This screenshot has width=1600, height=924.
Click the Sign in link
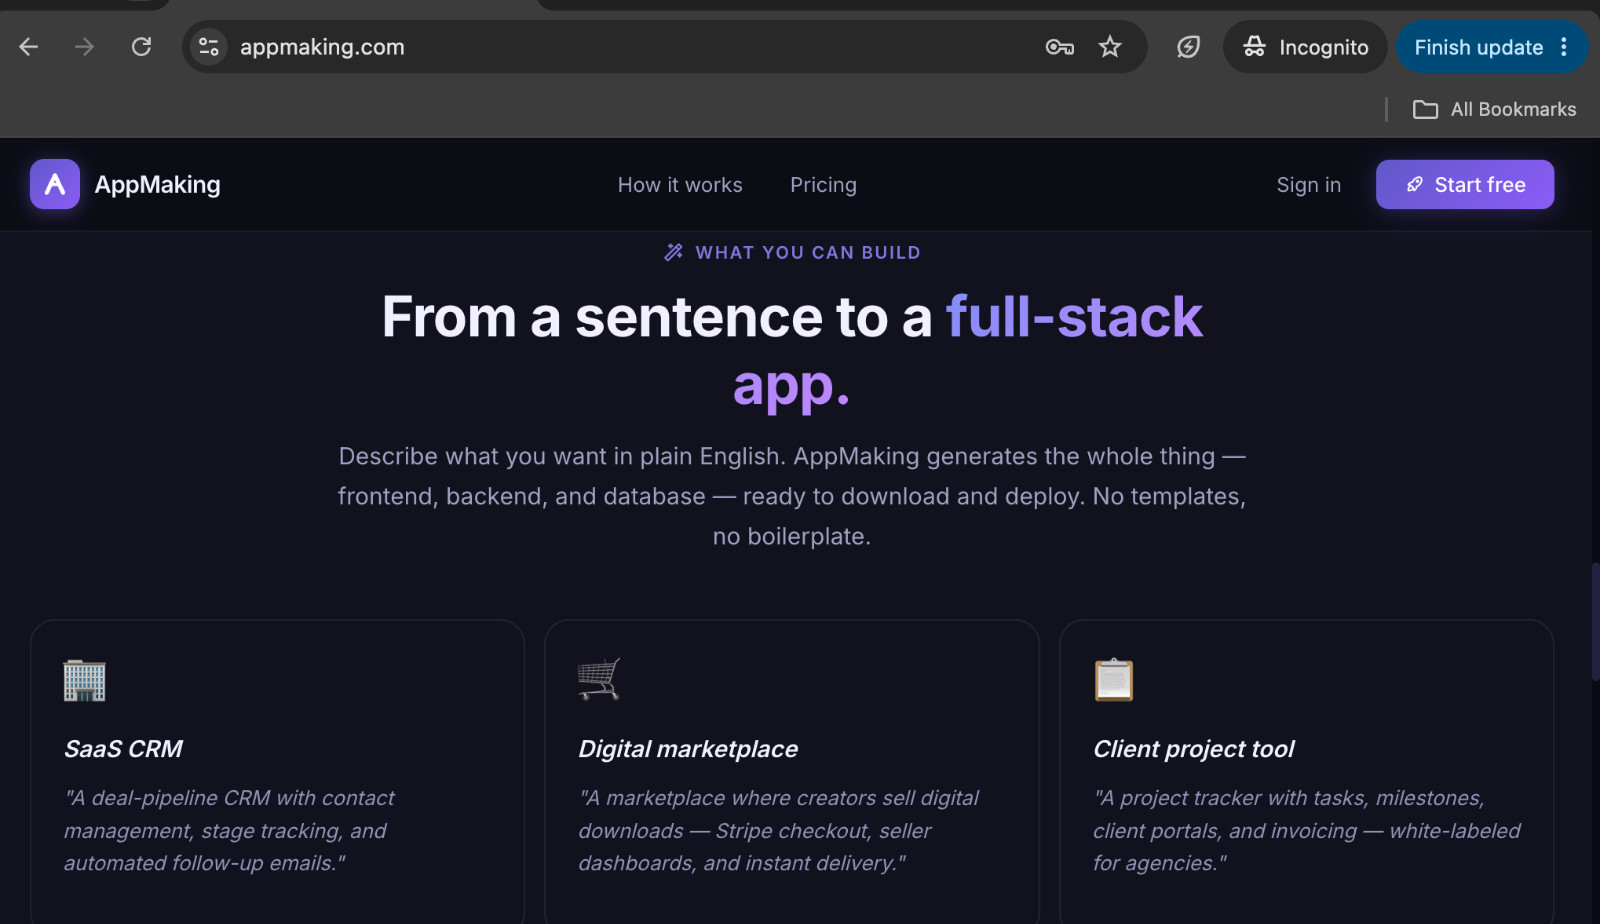[1308, 185]
